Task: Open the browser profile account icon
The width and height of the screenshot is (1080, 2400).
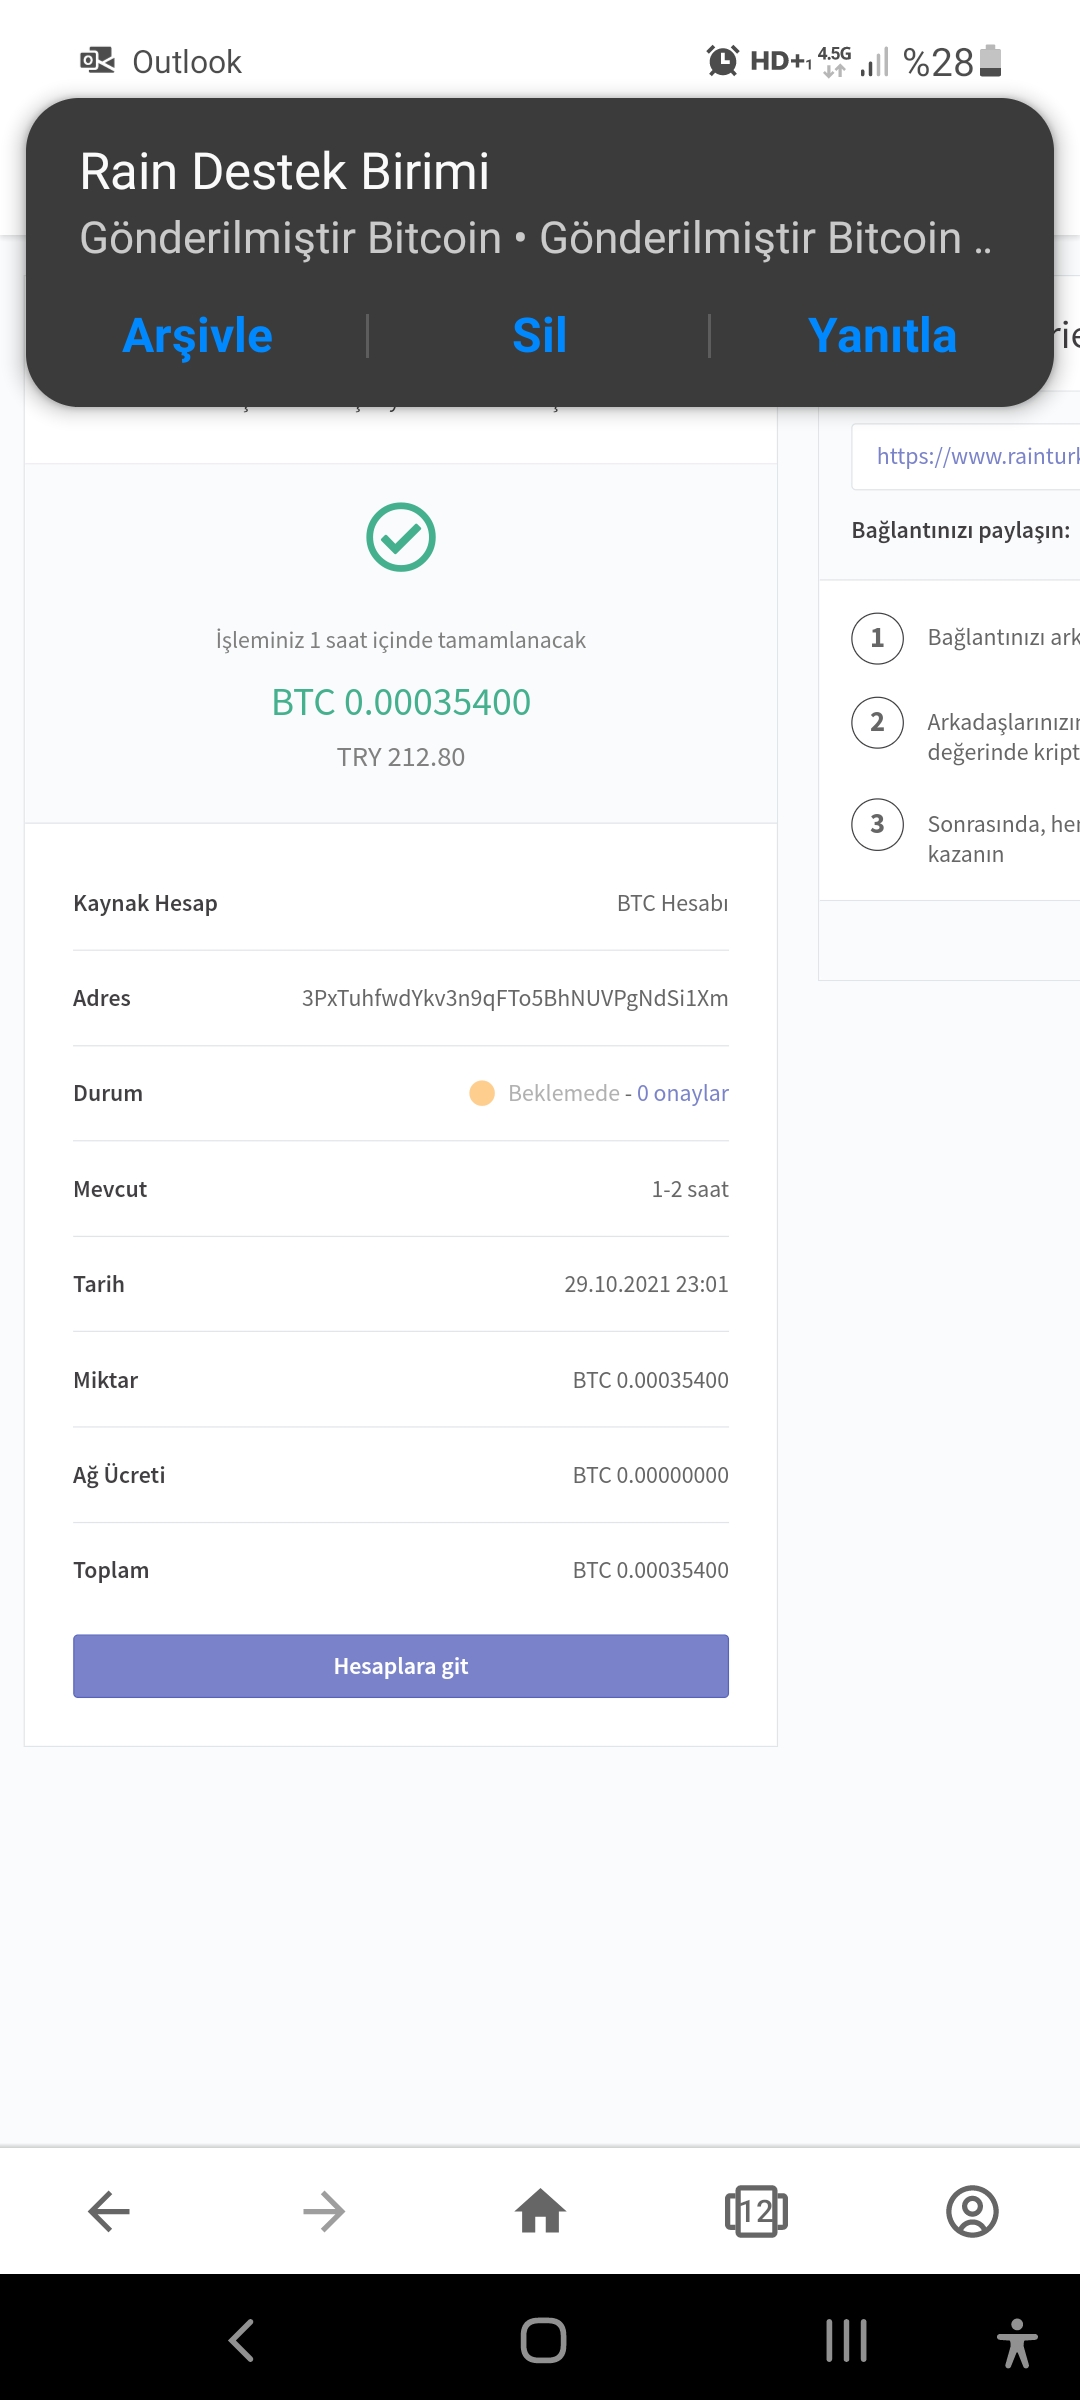Action: point(972,2211)
